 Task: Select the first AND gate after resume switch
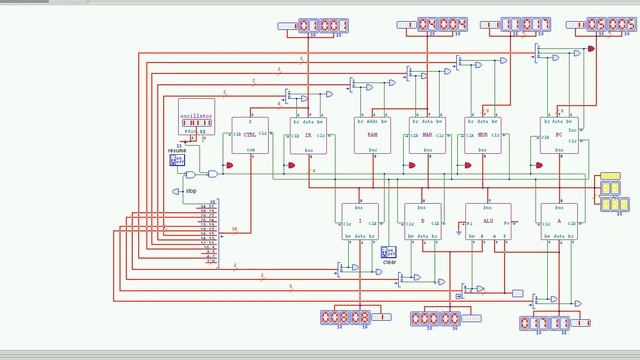click(191, 175)
